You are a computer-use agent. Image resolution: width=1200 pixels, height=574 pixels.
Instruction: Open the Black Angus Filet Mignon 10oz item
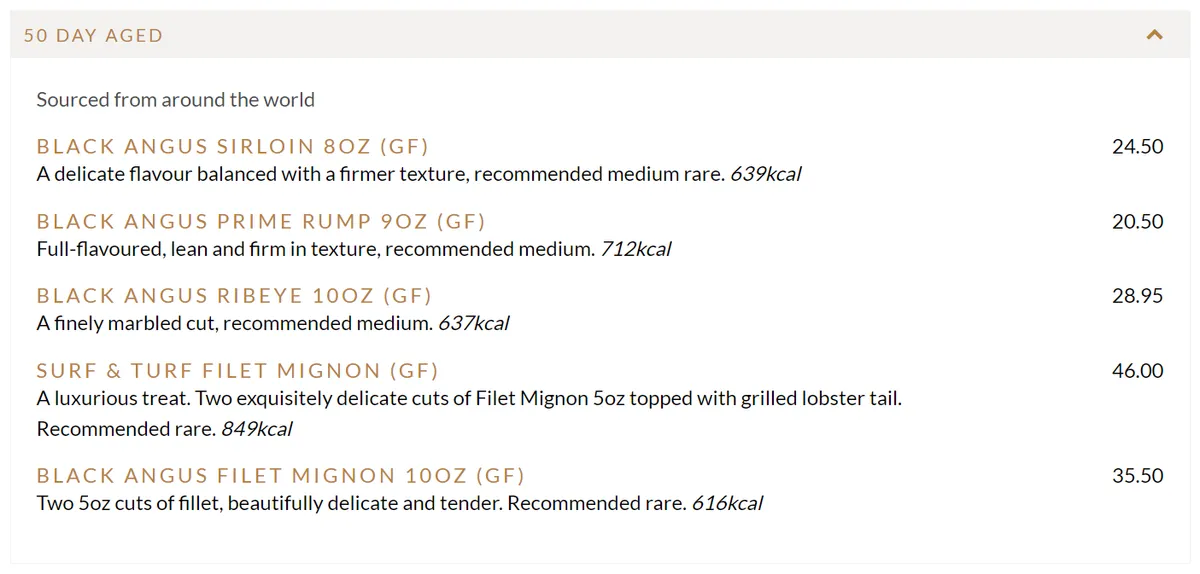(x=281, y=476)
